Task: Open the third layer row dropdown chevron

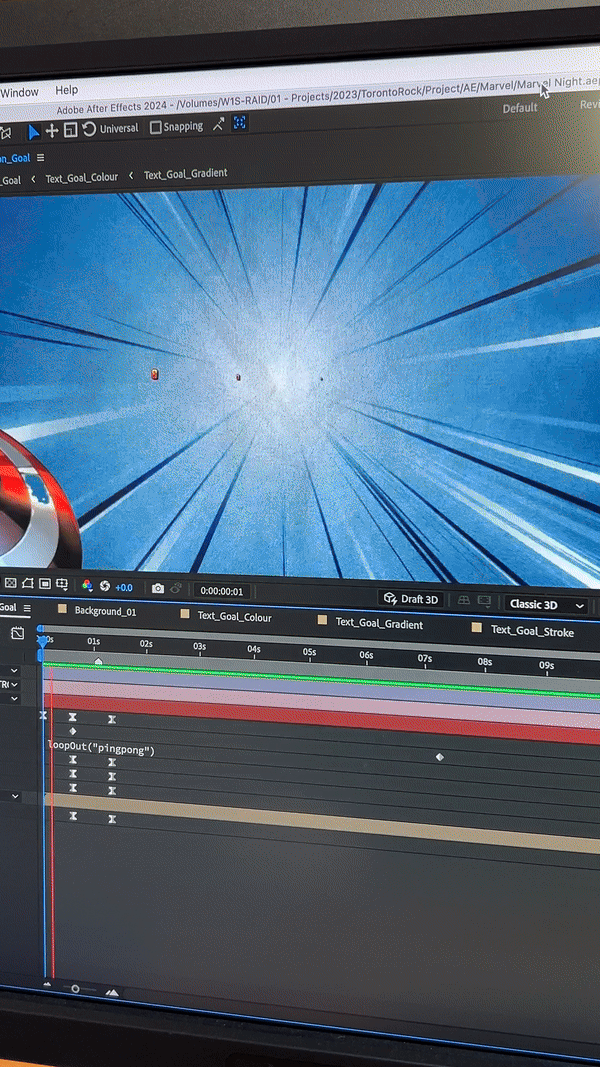Action: coord(14,699)
